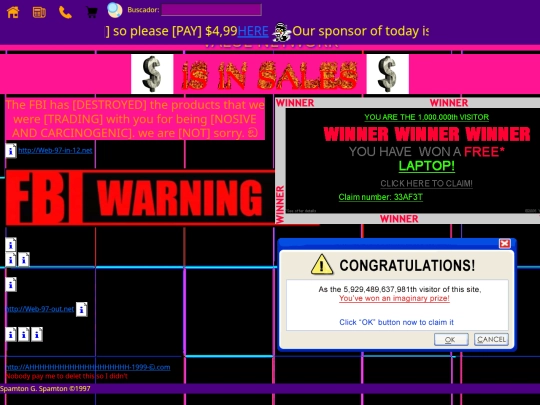Image resolution: width=540 pixels, height=405 pixels.
Task: Click the right icon of the info-icon pair
Action: point(24,260)
